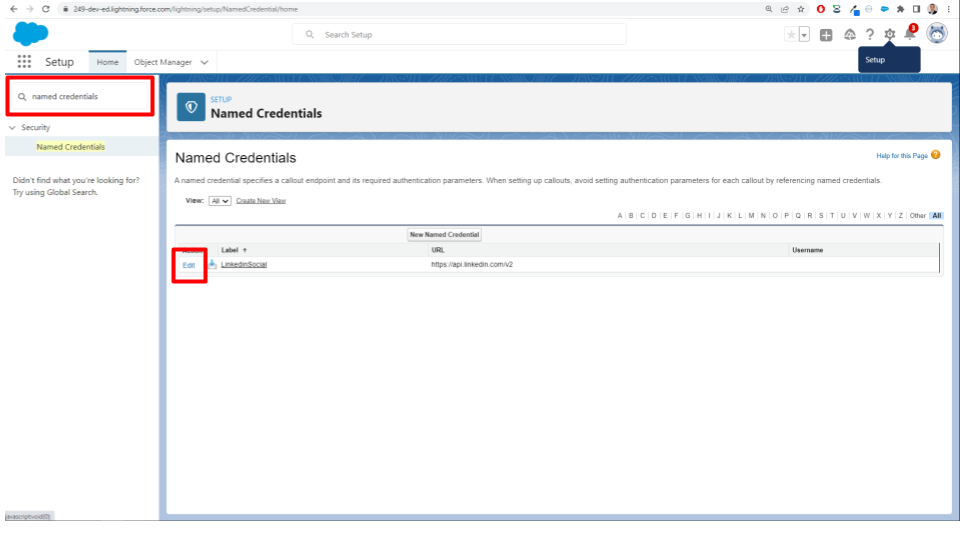Click the red Opera extension icon
This screenshot has height=540, width=960.
(821, 9)
